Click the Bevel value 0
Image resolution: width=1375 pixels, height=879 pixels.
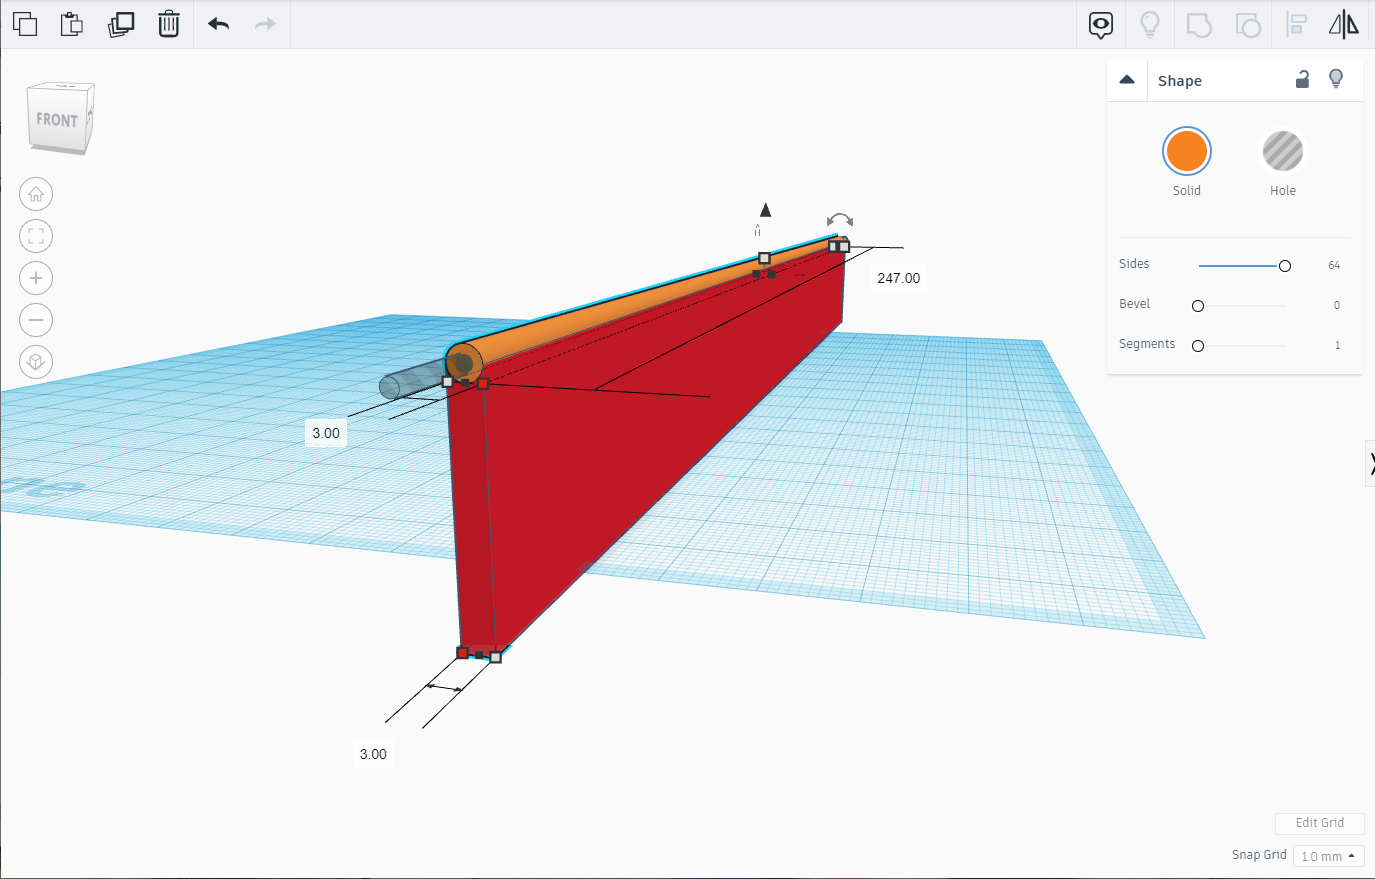1337,305
